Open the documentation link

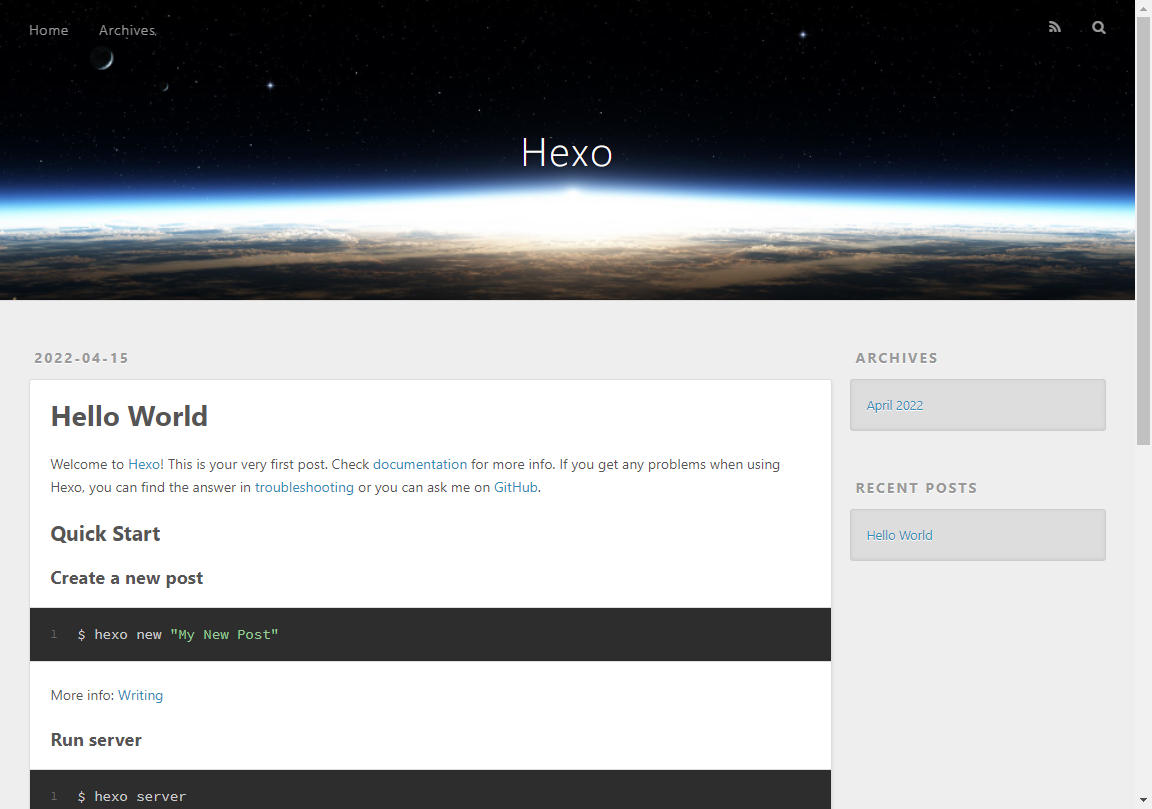[420, 464]
